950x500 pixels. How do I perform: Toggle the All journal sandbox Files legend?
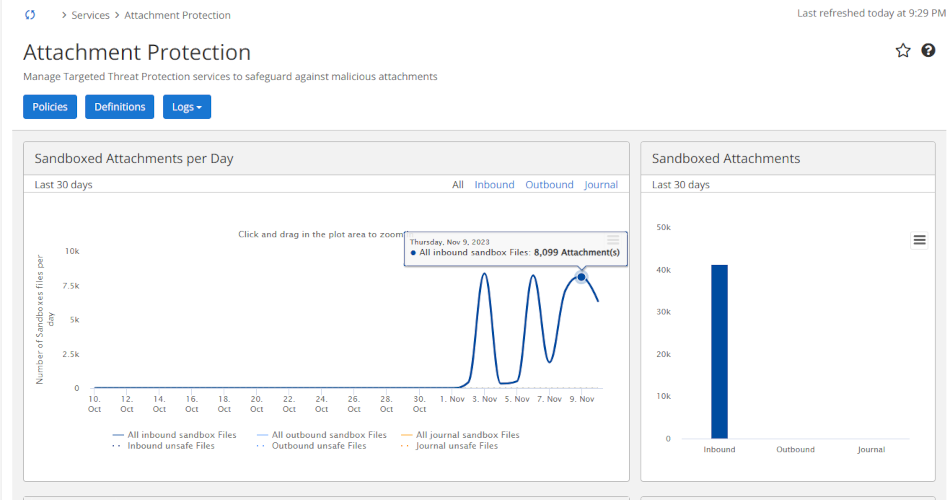tap(460, 435)
